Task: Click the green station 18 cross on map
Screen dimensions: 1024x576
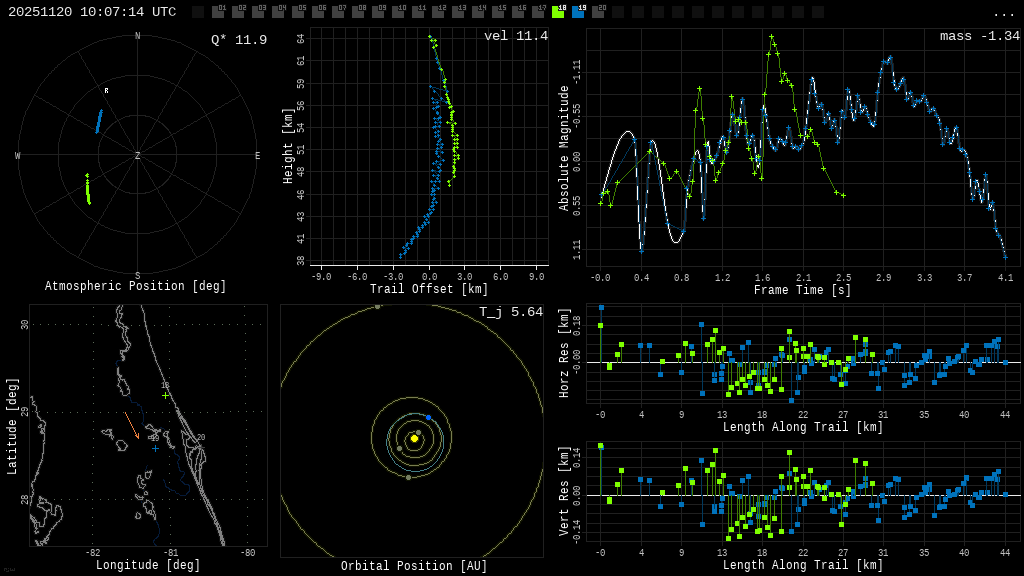Action: pos(166,395)
